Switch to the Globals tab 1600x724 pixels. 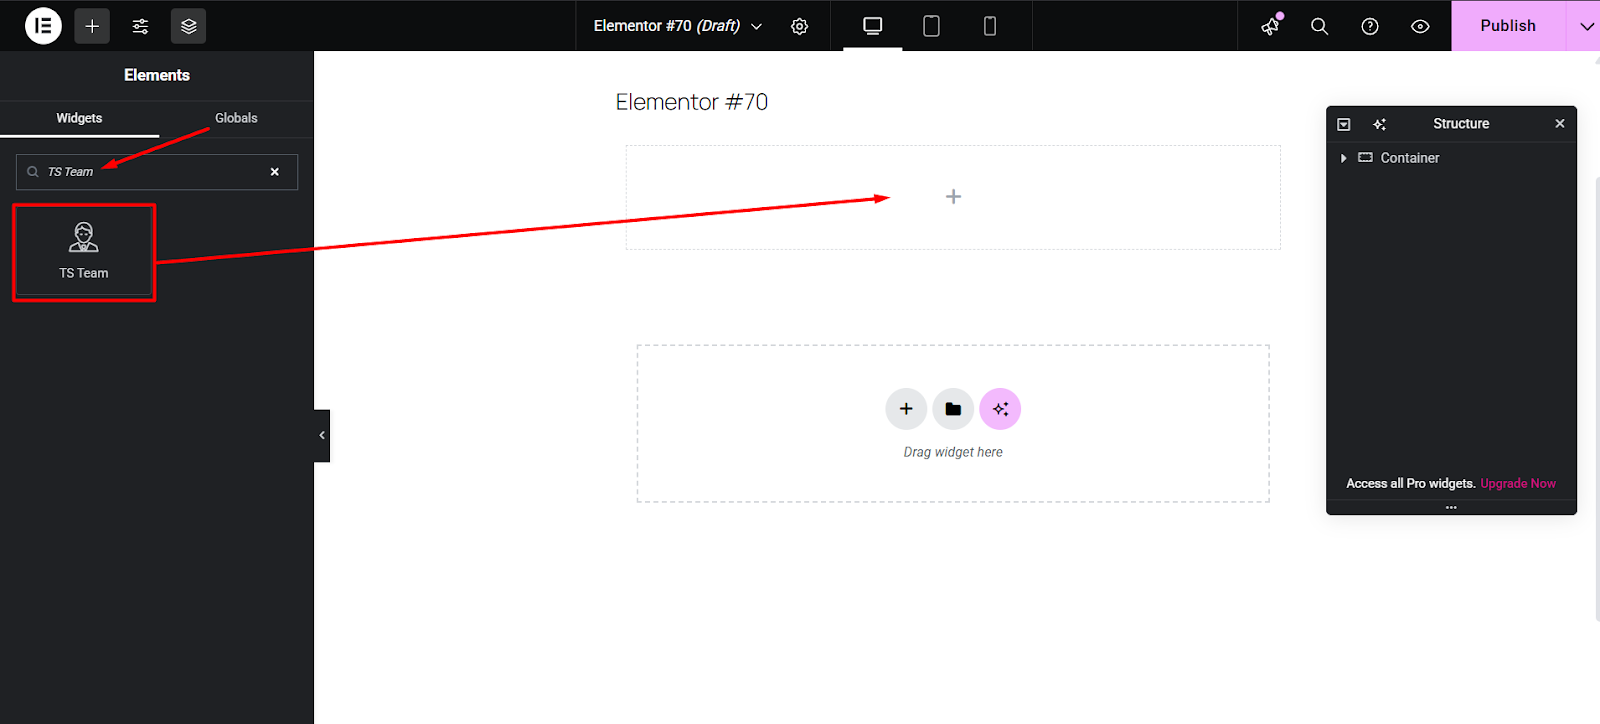click(x=236, y=118)
